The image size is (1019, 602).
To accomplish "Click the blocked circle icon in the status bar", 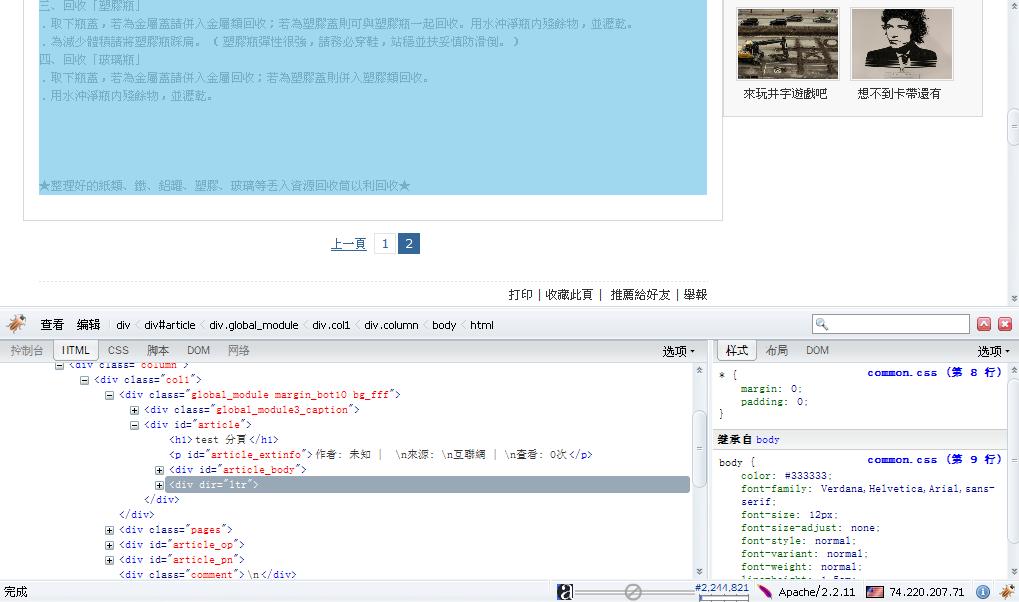I will [633, 592].
